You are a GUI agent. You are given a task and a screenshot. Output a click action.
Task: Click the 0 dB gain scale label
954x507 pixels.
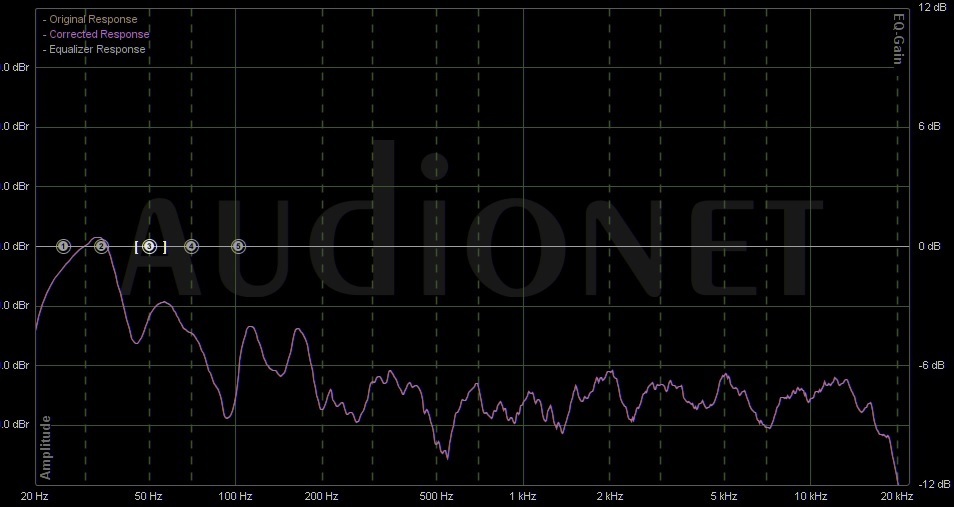[930, 246]
